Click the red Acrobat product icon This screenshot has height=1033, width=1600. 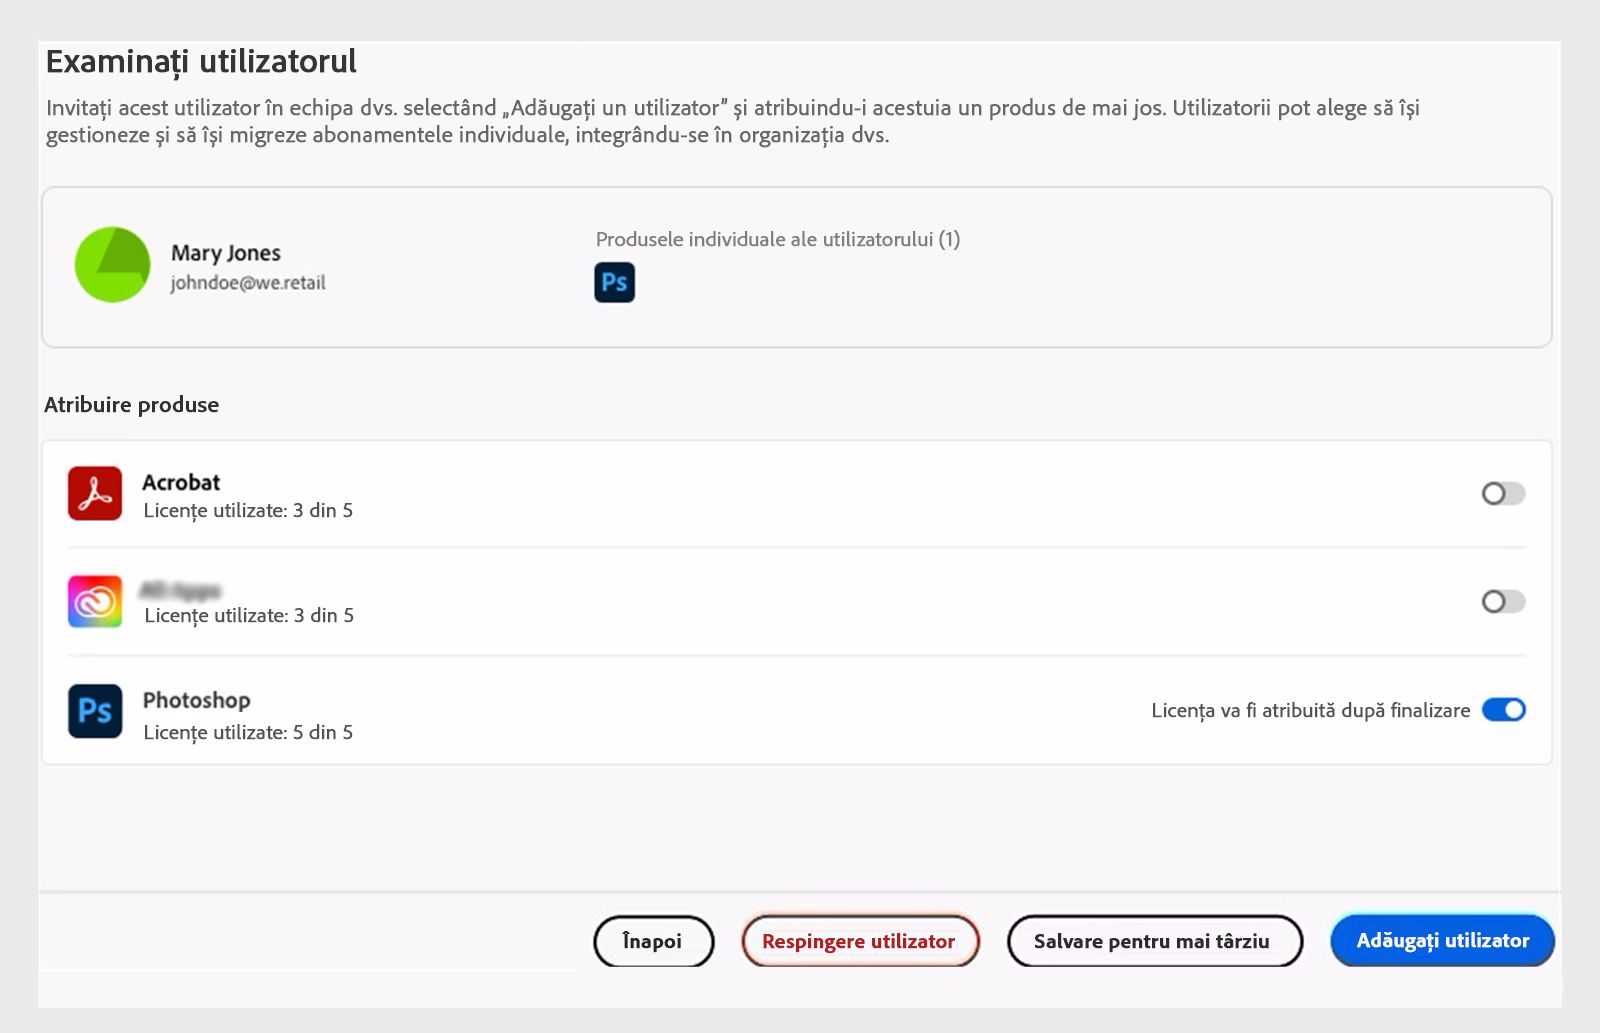pyautogui.click(x=95, y=494)
